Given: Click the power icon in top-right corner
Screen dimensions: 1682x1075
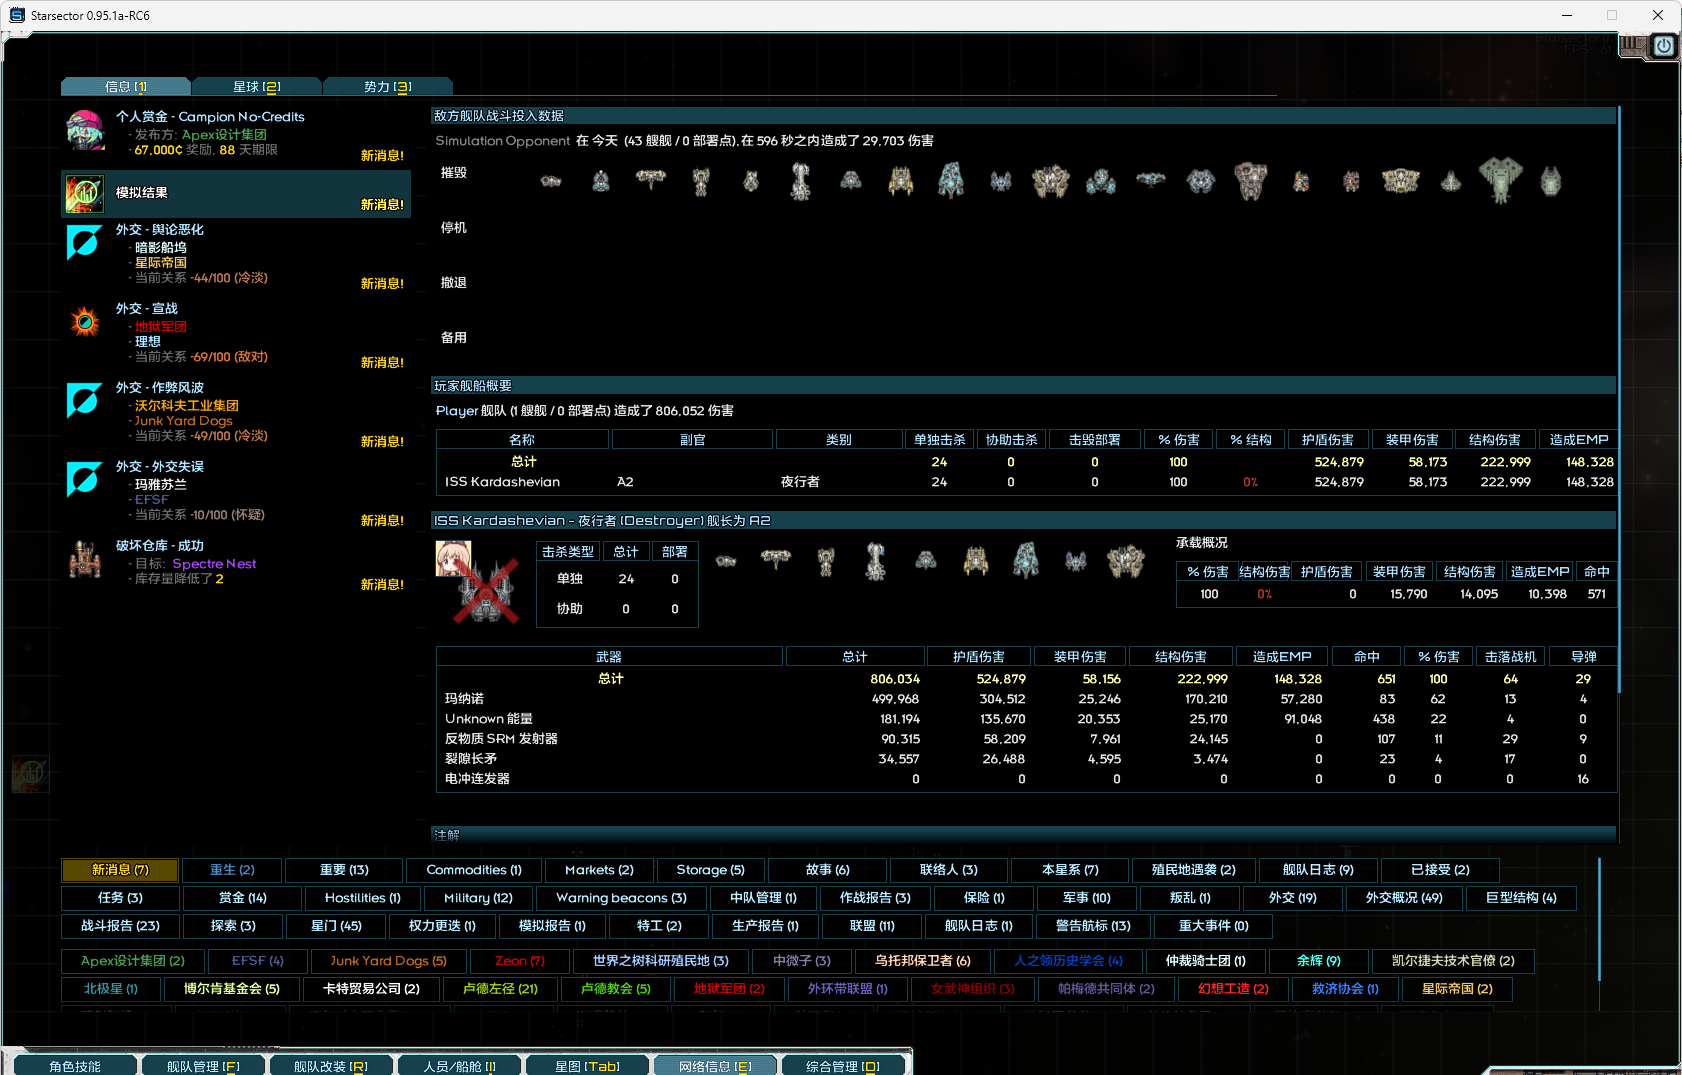Looking at the screenshot, I should [x=1663, y=46].
